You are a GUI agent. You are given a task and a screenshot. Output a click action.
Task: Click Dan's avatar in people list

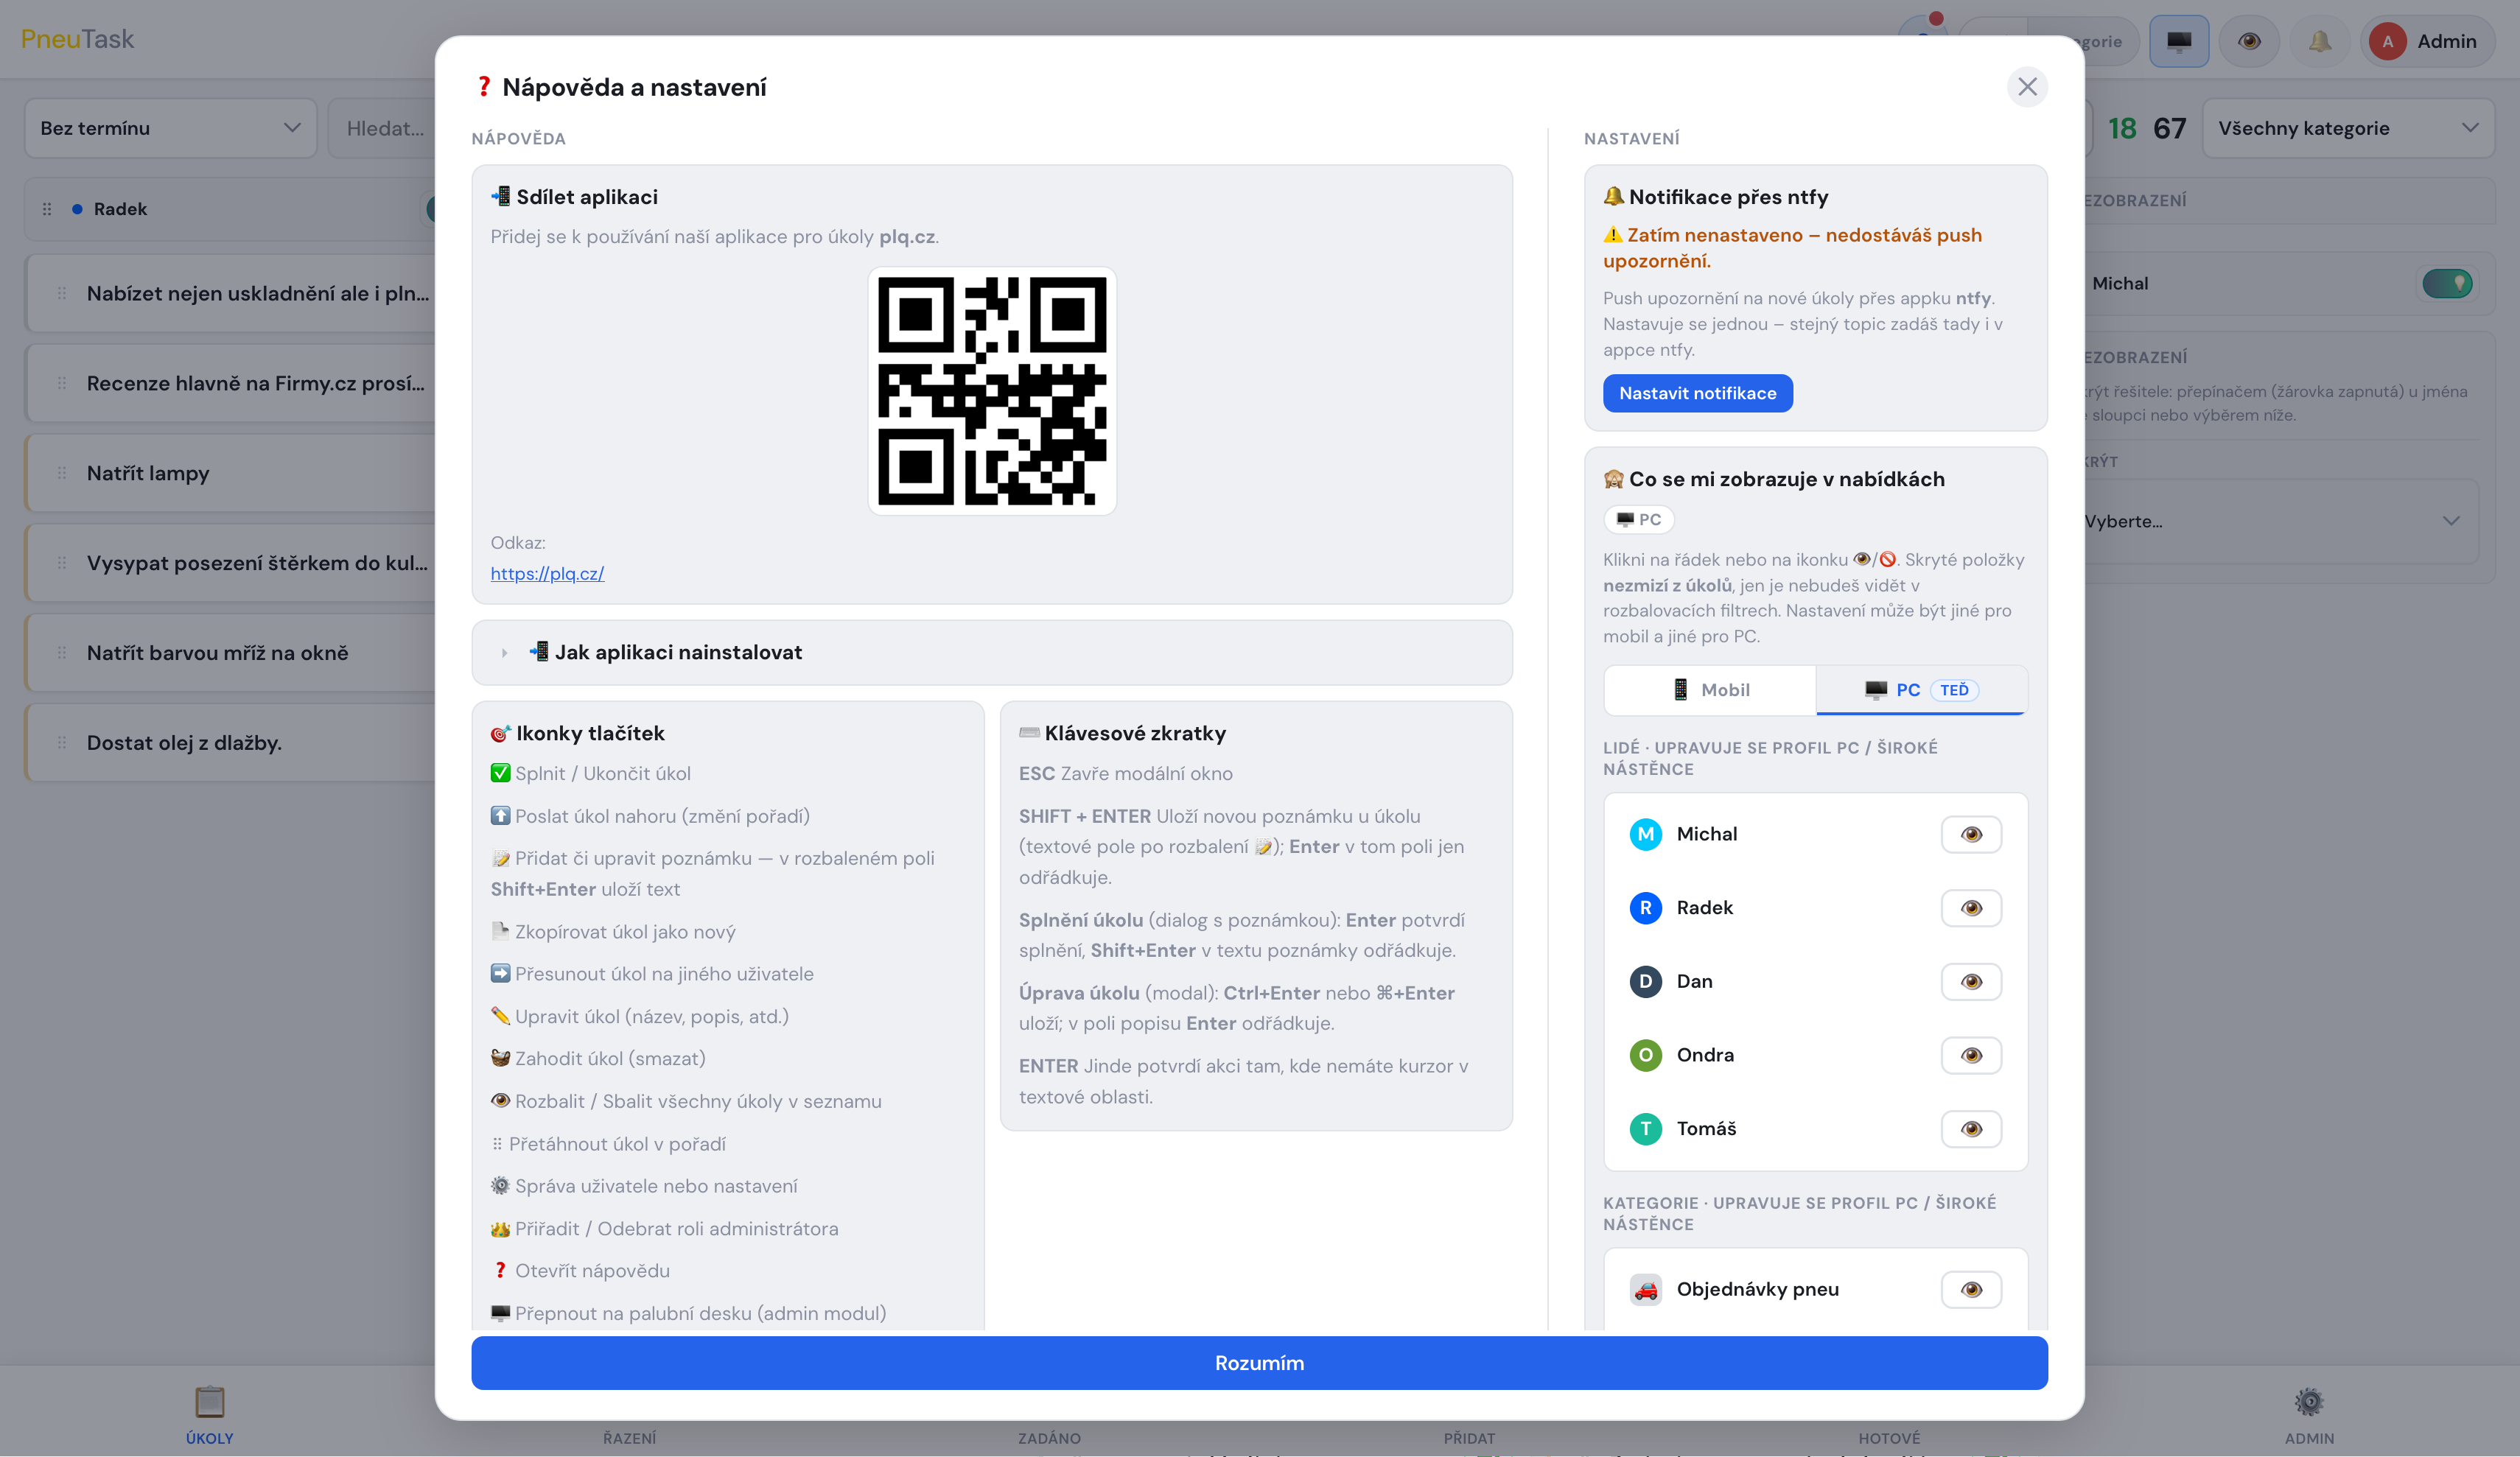tap(1645, 981)
